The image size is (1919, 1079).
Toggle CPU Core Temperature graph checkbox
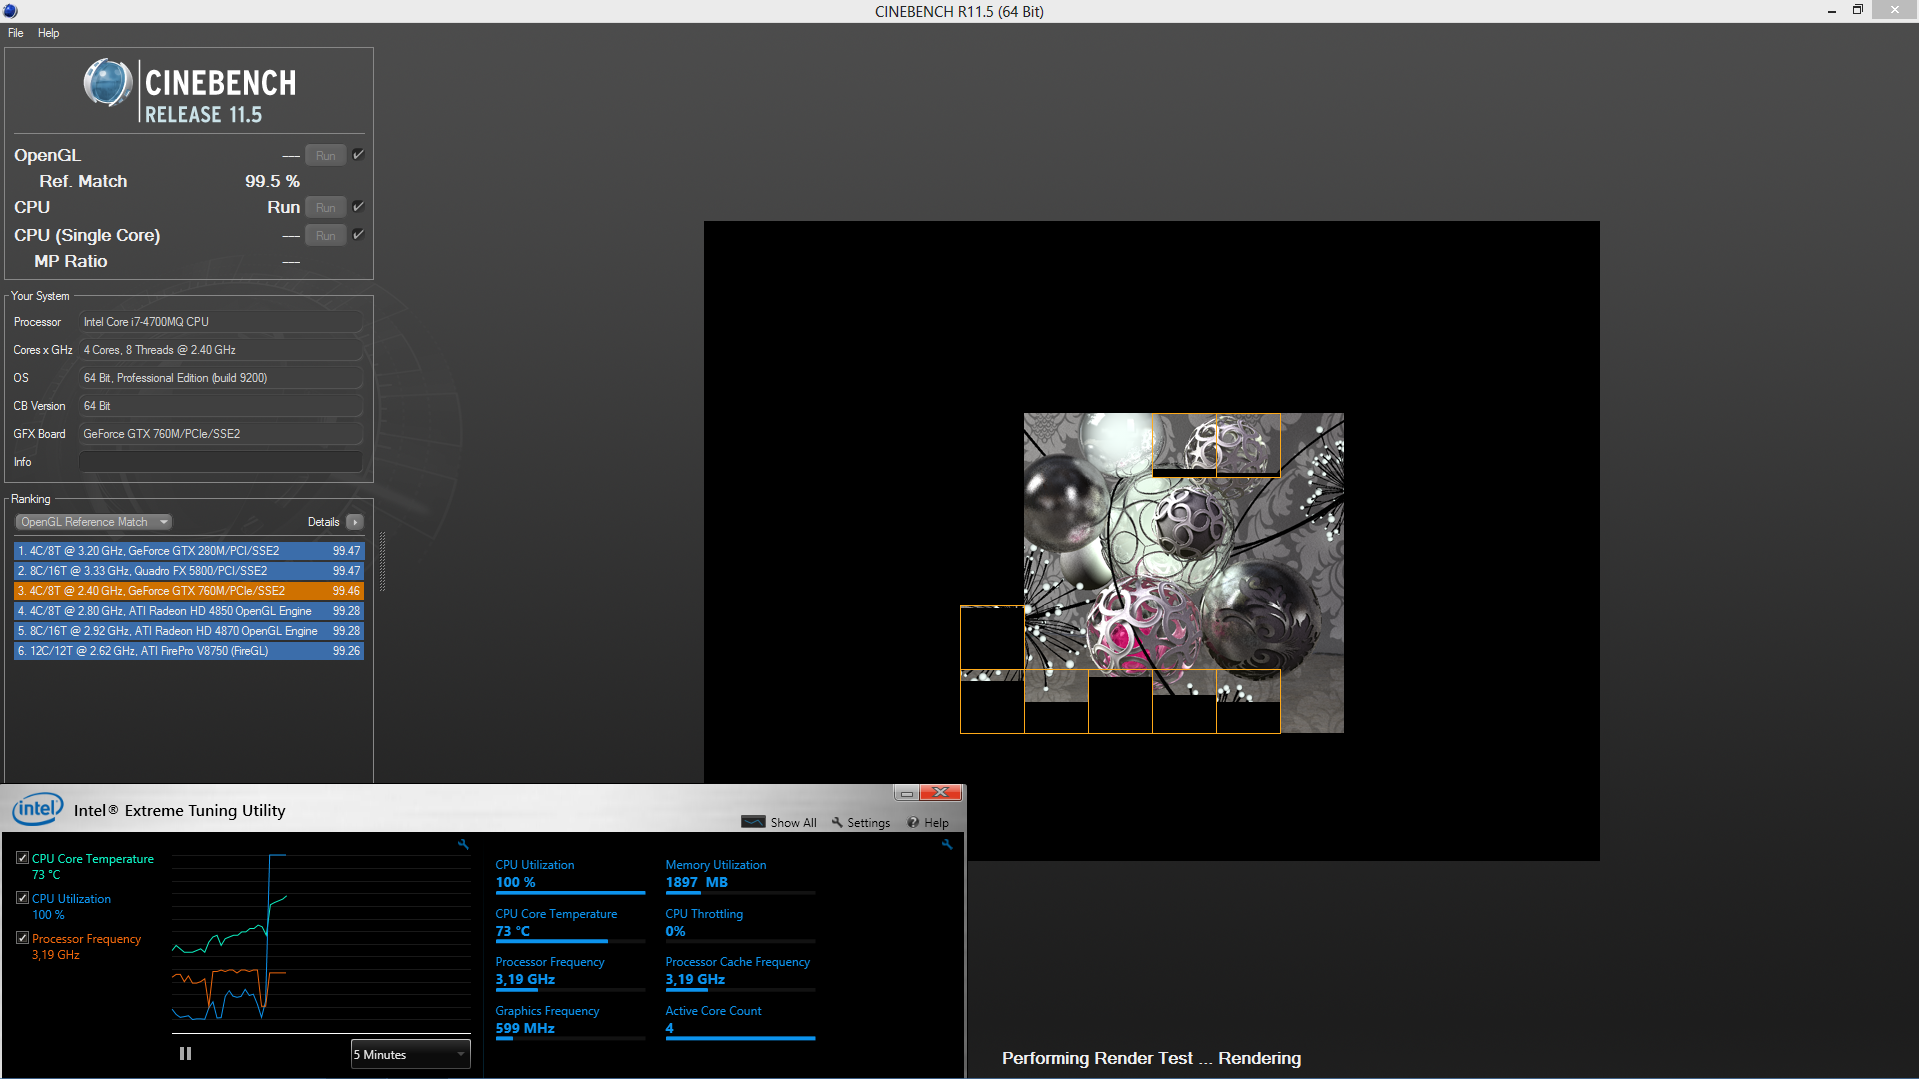22,858
